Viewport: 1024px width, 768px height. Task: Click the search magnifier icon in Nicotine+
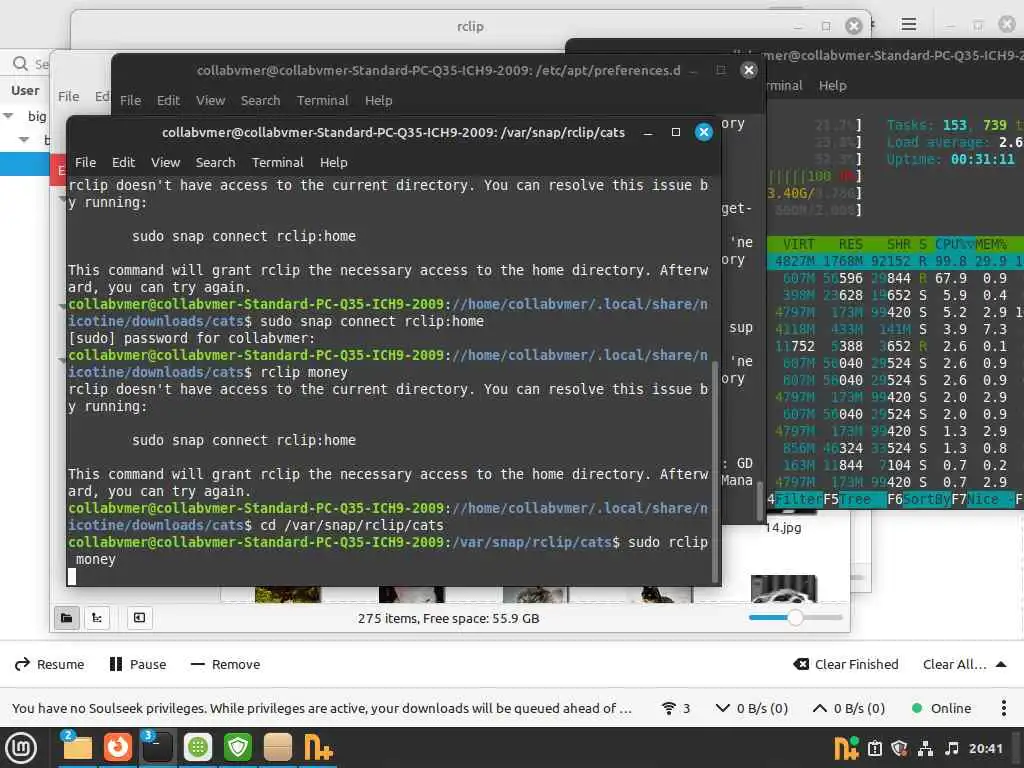coord(20,63)
